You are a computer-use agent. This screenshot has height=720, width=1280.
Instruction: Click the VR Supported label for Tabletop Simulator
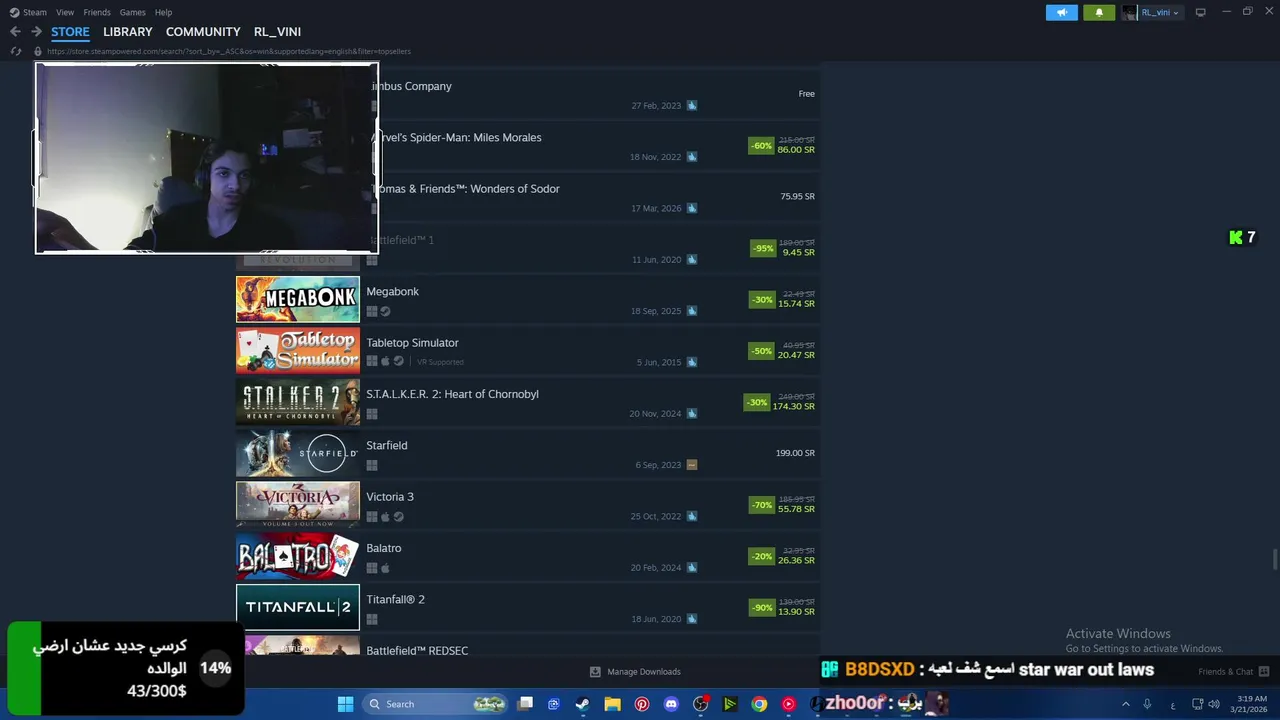tap(440, 362)
